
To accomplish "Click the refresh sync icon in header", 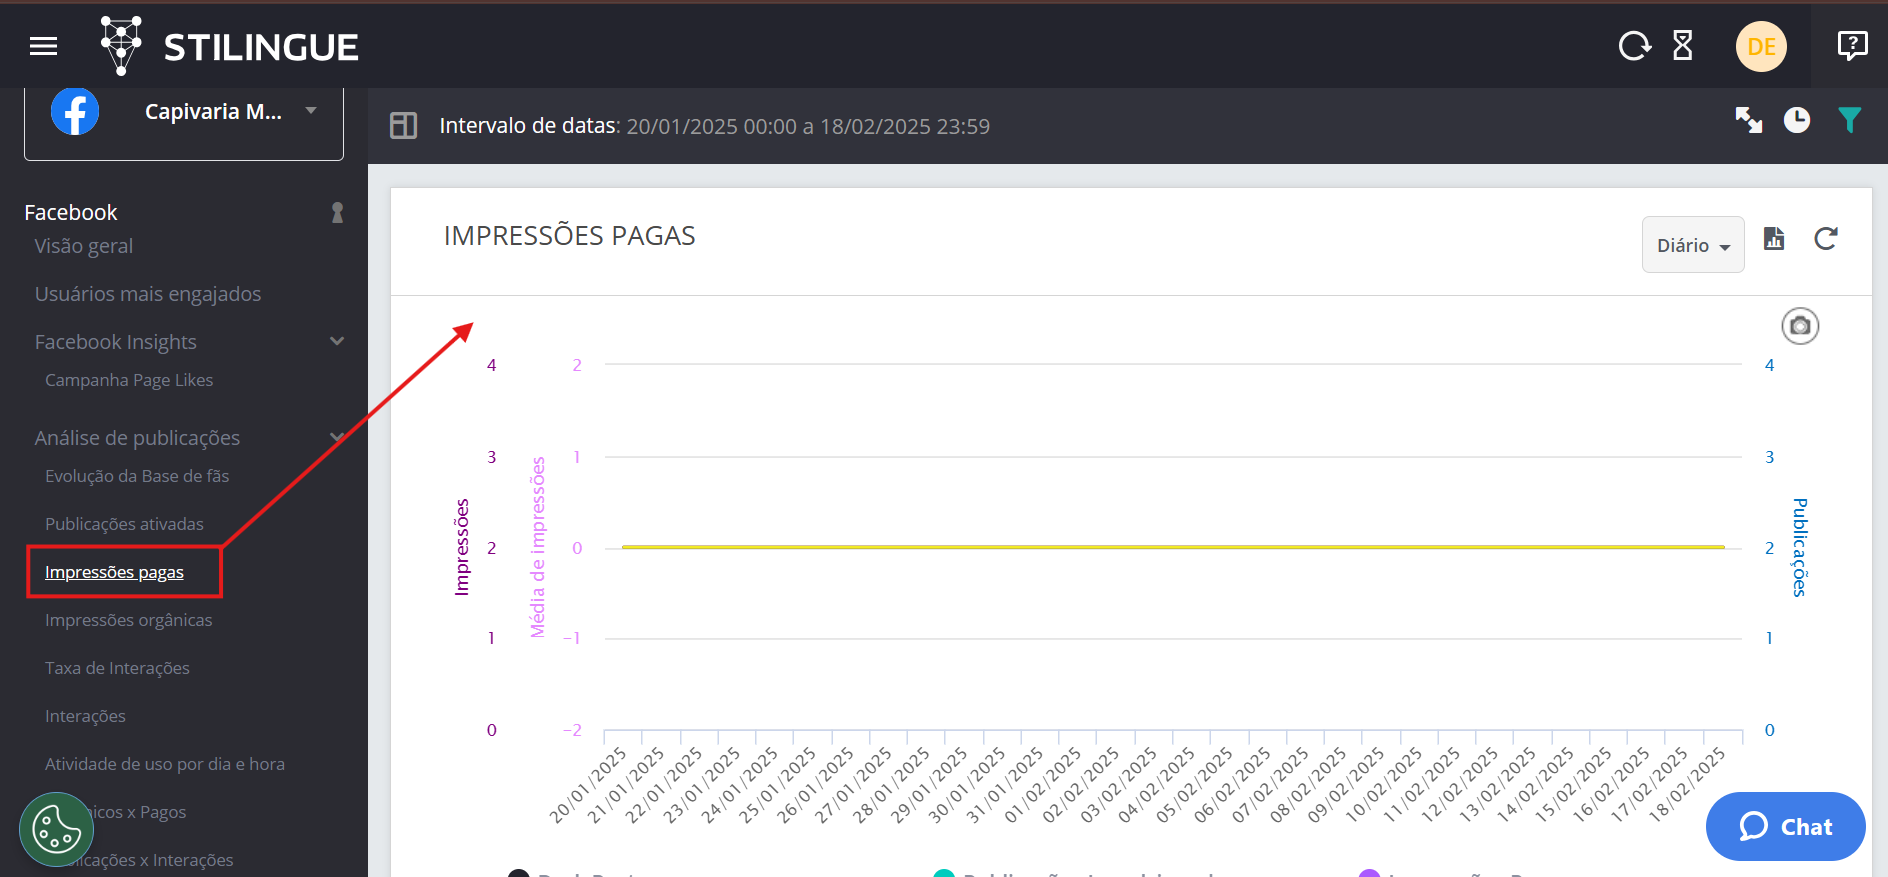I will point(1635,46).
